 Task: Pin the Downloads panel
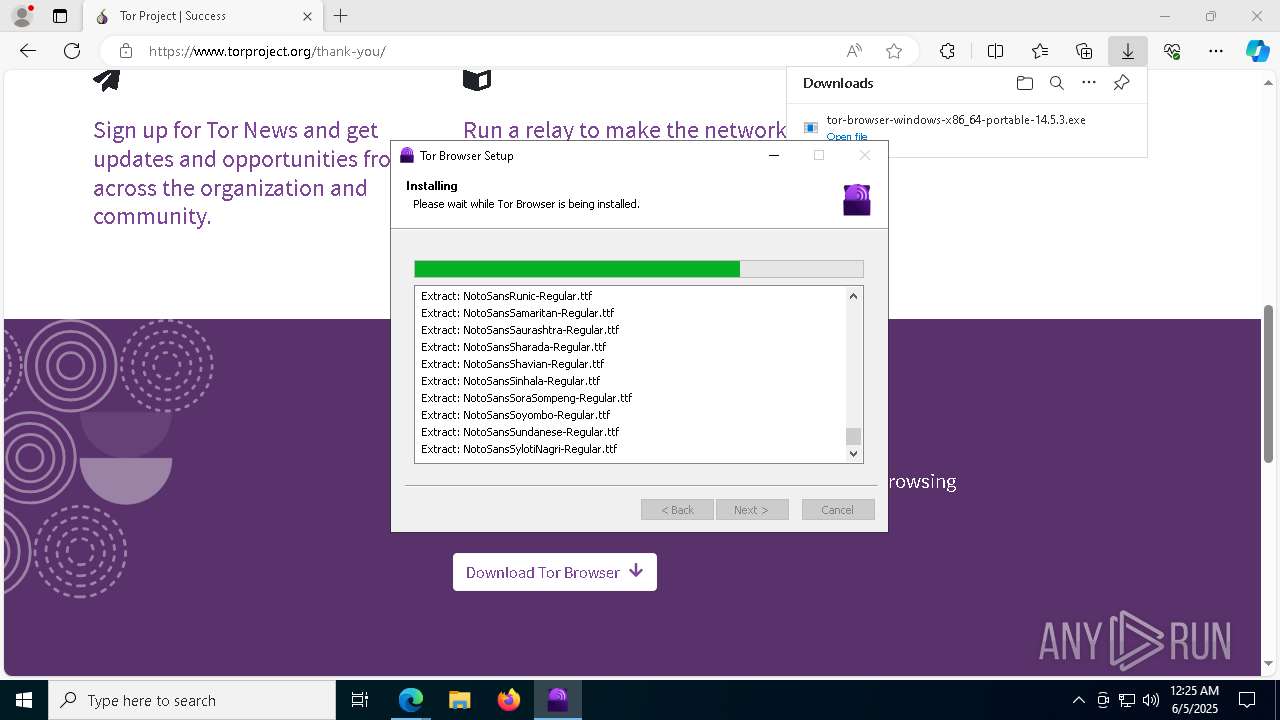(x=1121, y=83)
